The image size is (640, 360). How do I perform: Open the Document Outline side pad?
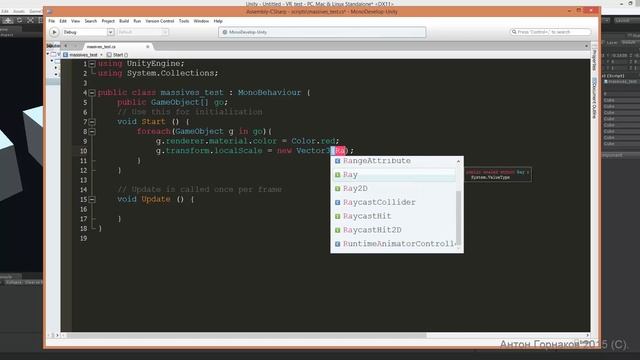(x=594, y=98)
